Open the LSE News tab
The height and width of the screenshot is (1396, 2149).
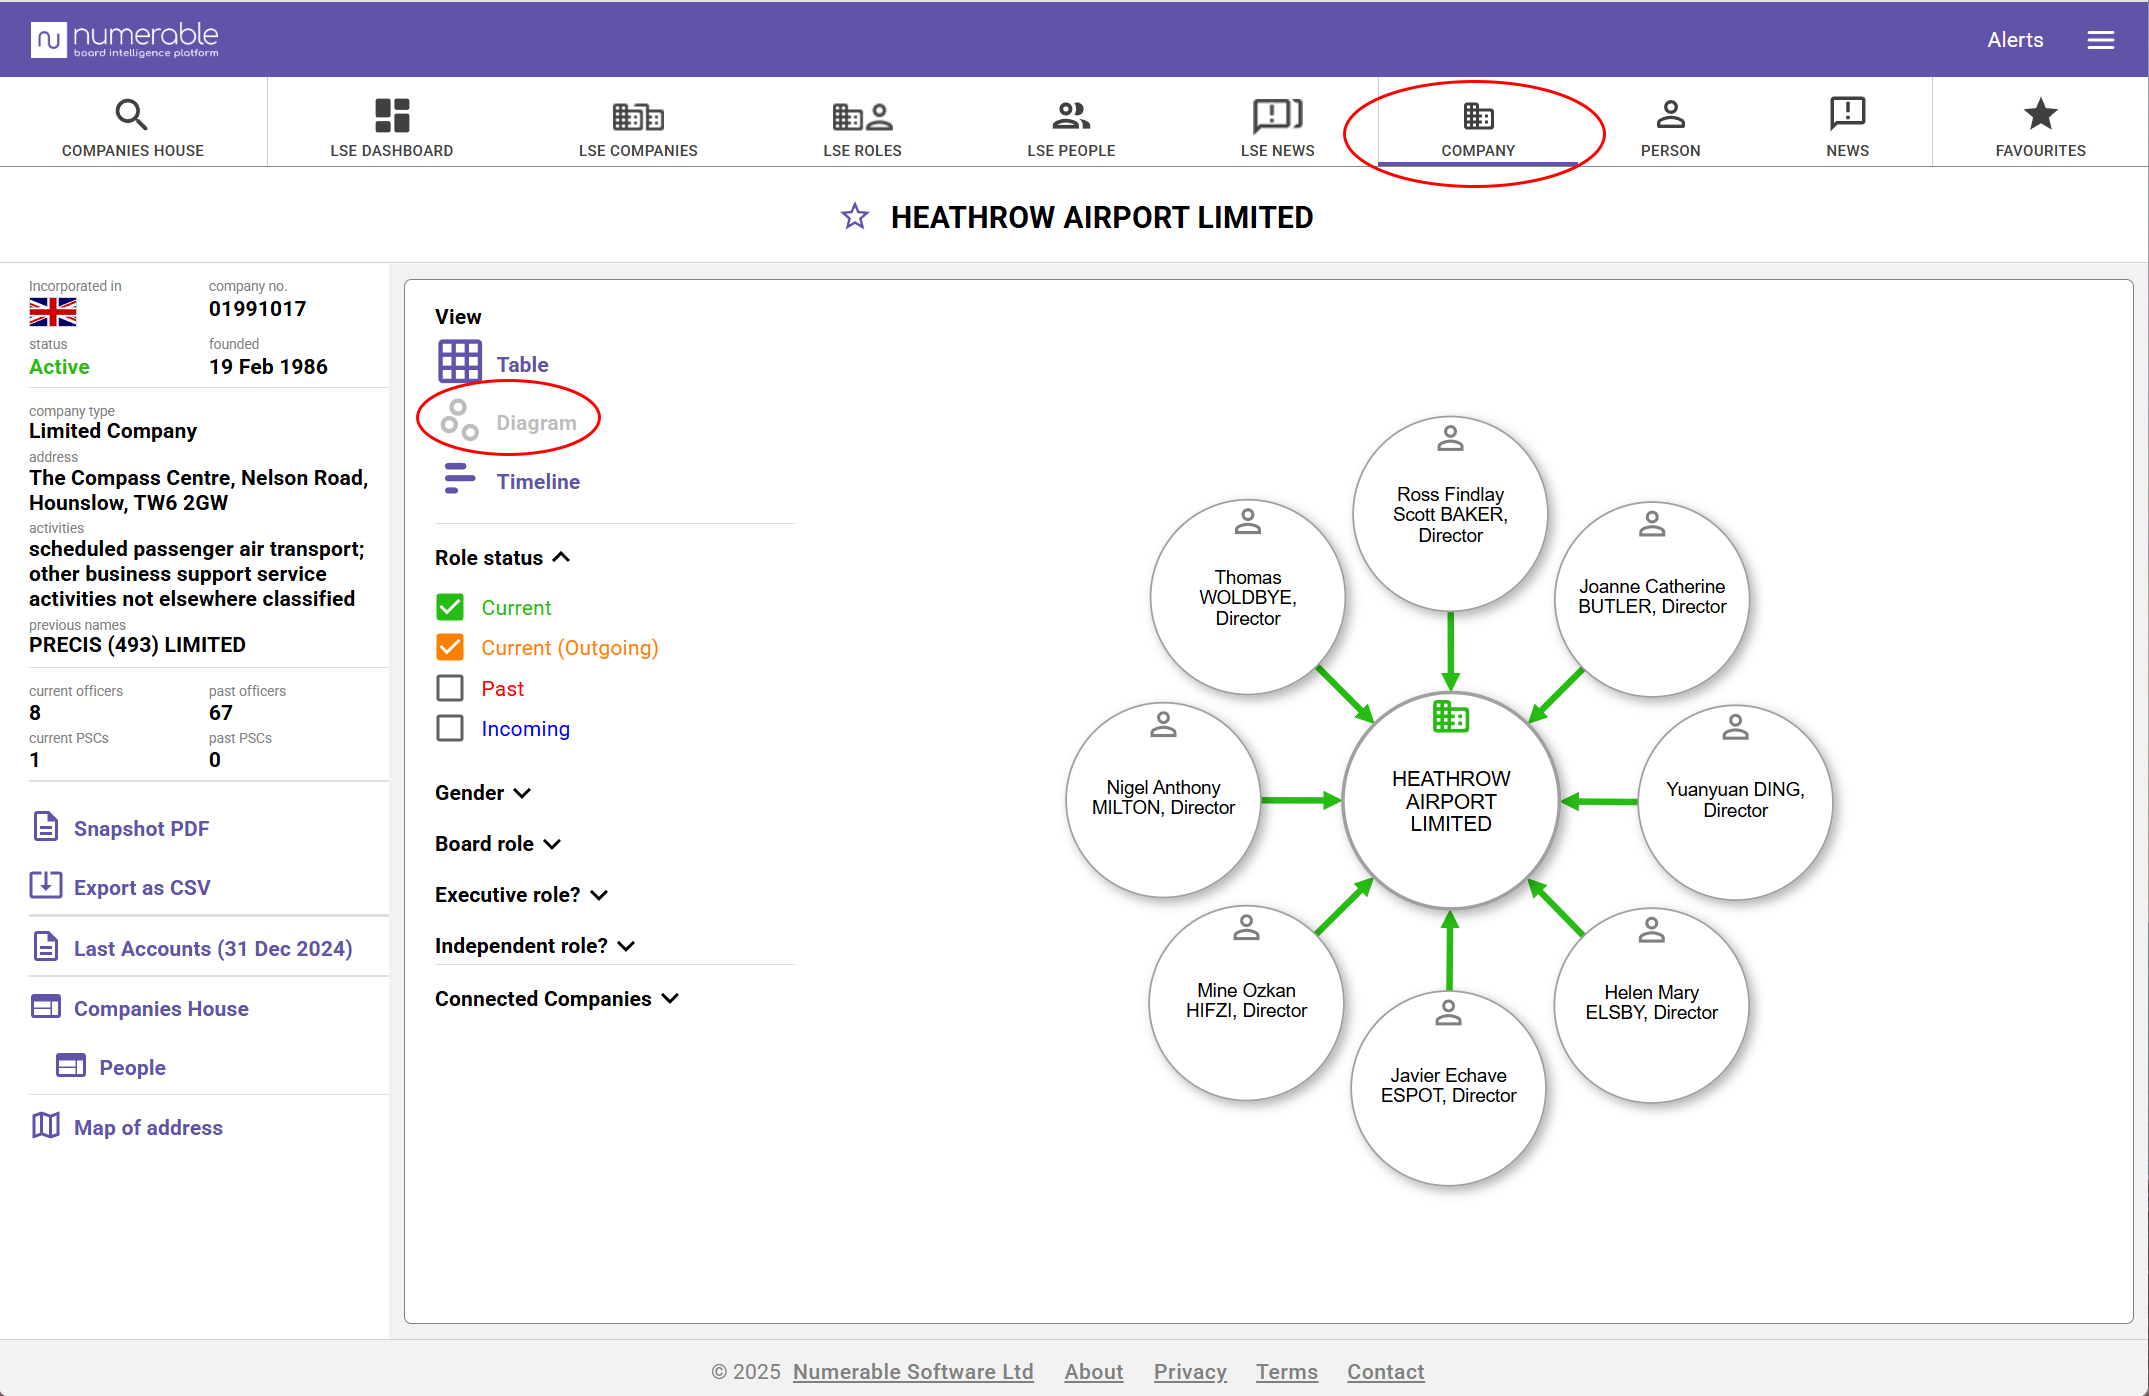(x=1277, y=127)
